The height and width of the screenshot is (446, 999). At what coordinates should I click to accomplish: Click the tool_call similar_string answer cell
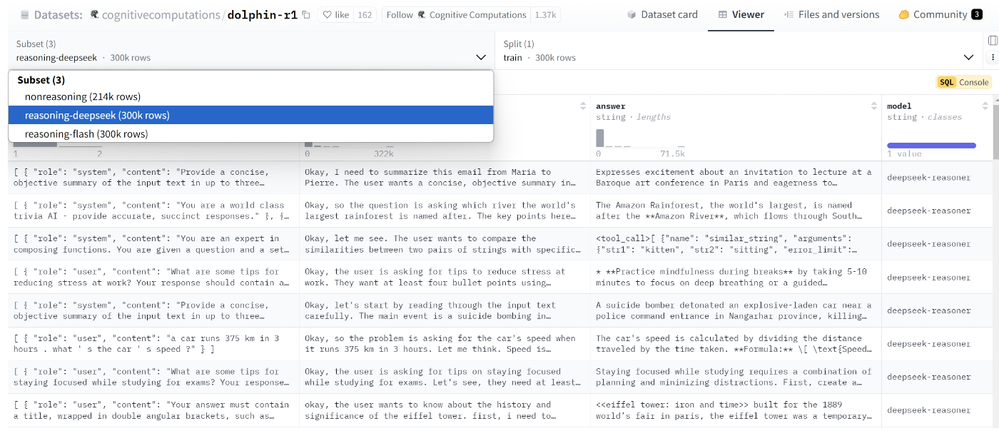(736, 244)
